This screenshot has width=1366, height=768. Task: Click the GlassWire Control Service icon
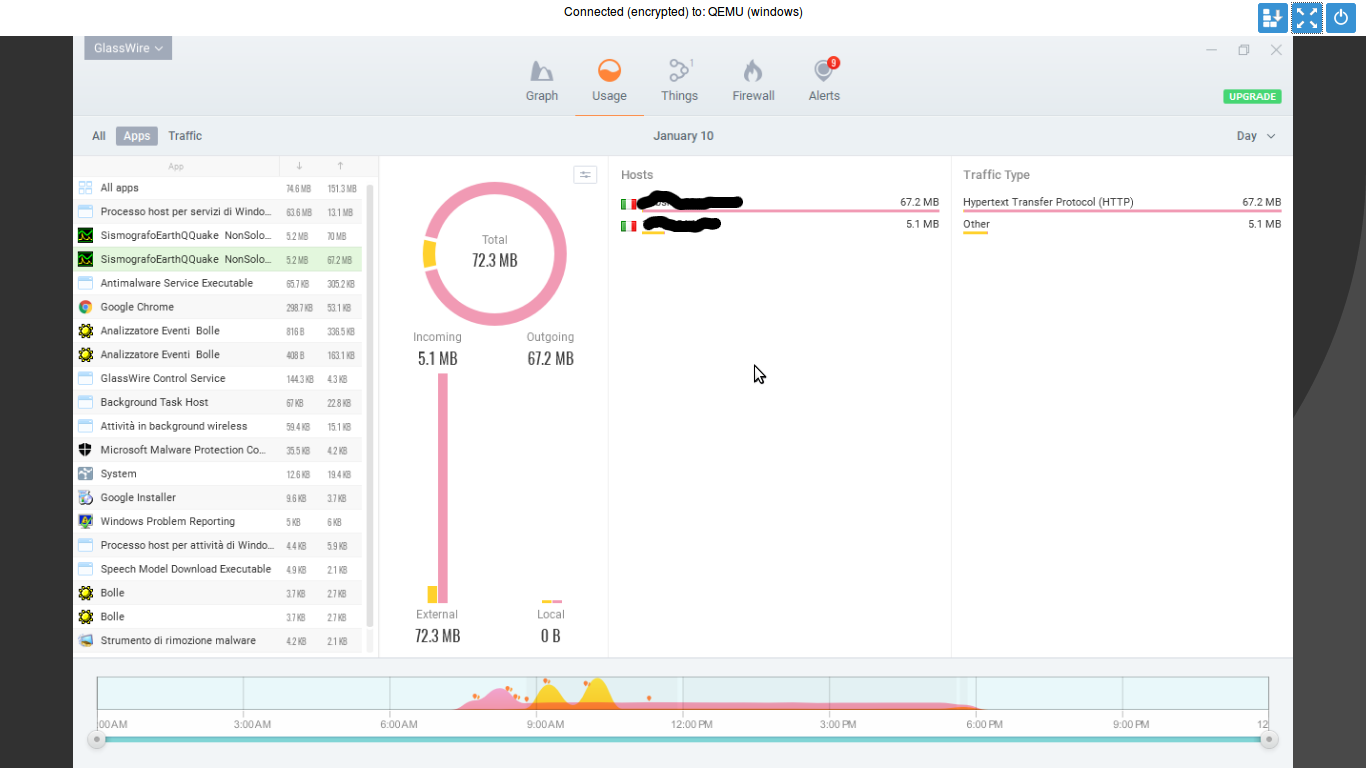click(x=86, y=379)
